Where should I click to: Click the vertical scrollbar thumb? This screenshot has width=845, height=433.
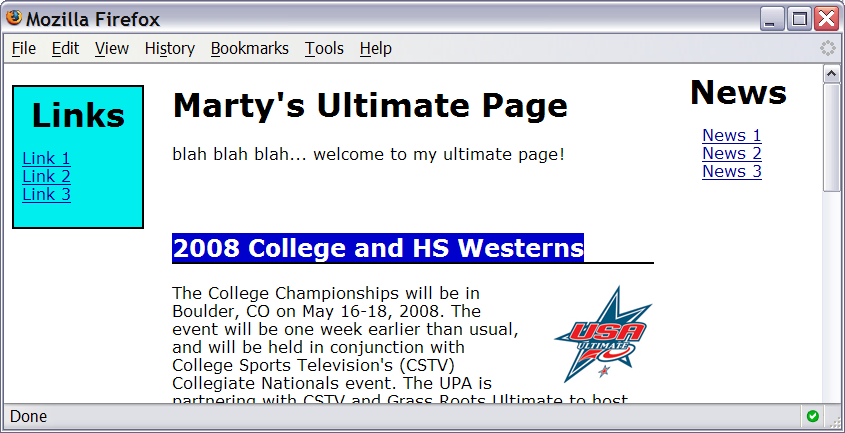(831, 136)
